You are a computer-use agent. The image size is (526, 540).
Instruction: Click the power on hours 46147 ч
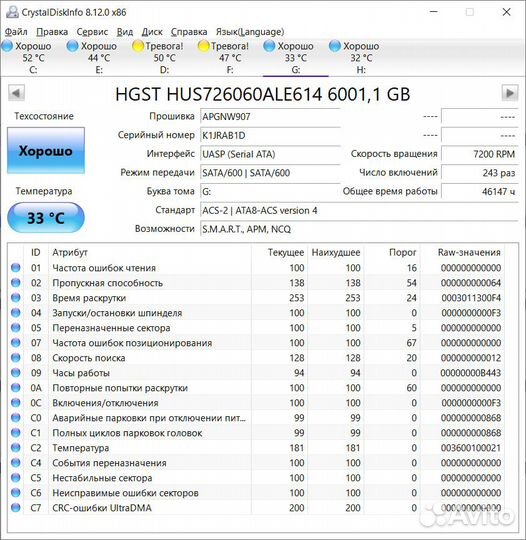coord(480,191)
